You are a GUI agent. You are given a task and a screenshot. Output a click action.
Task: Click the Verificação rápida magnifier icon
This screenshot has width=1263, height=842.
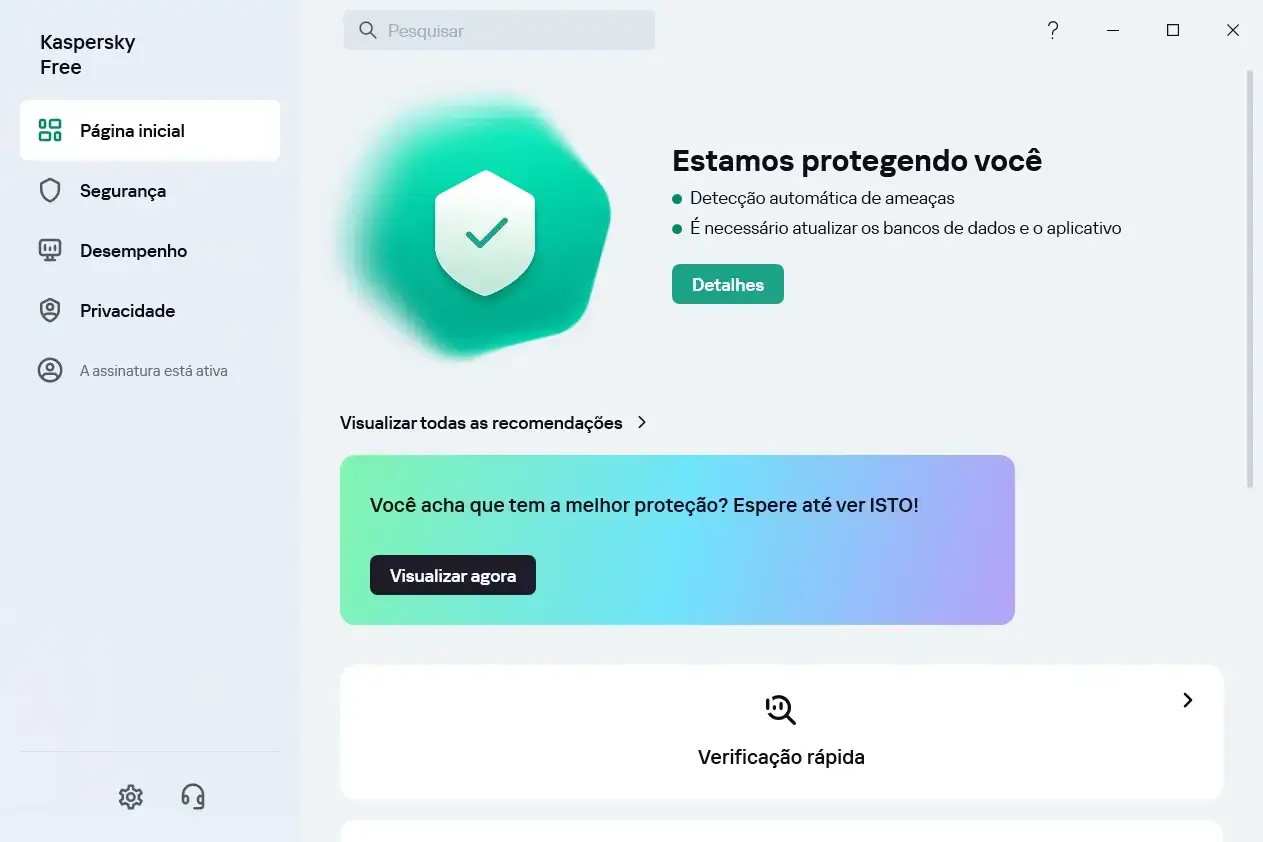tap(780, 709)
